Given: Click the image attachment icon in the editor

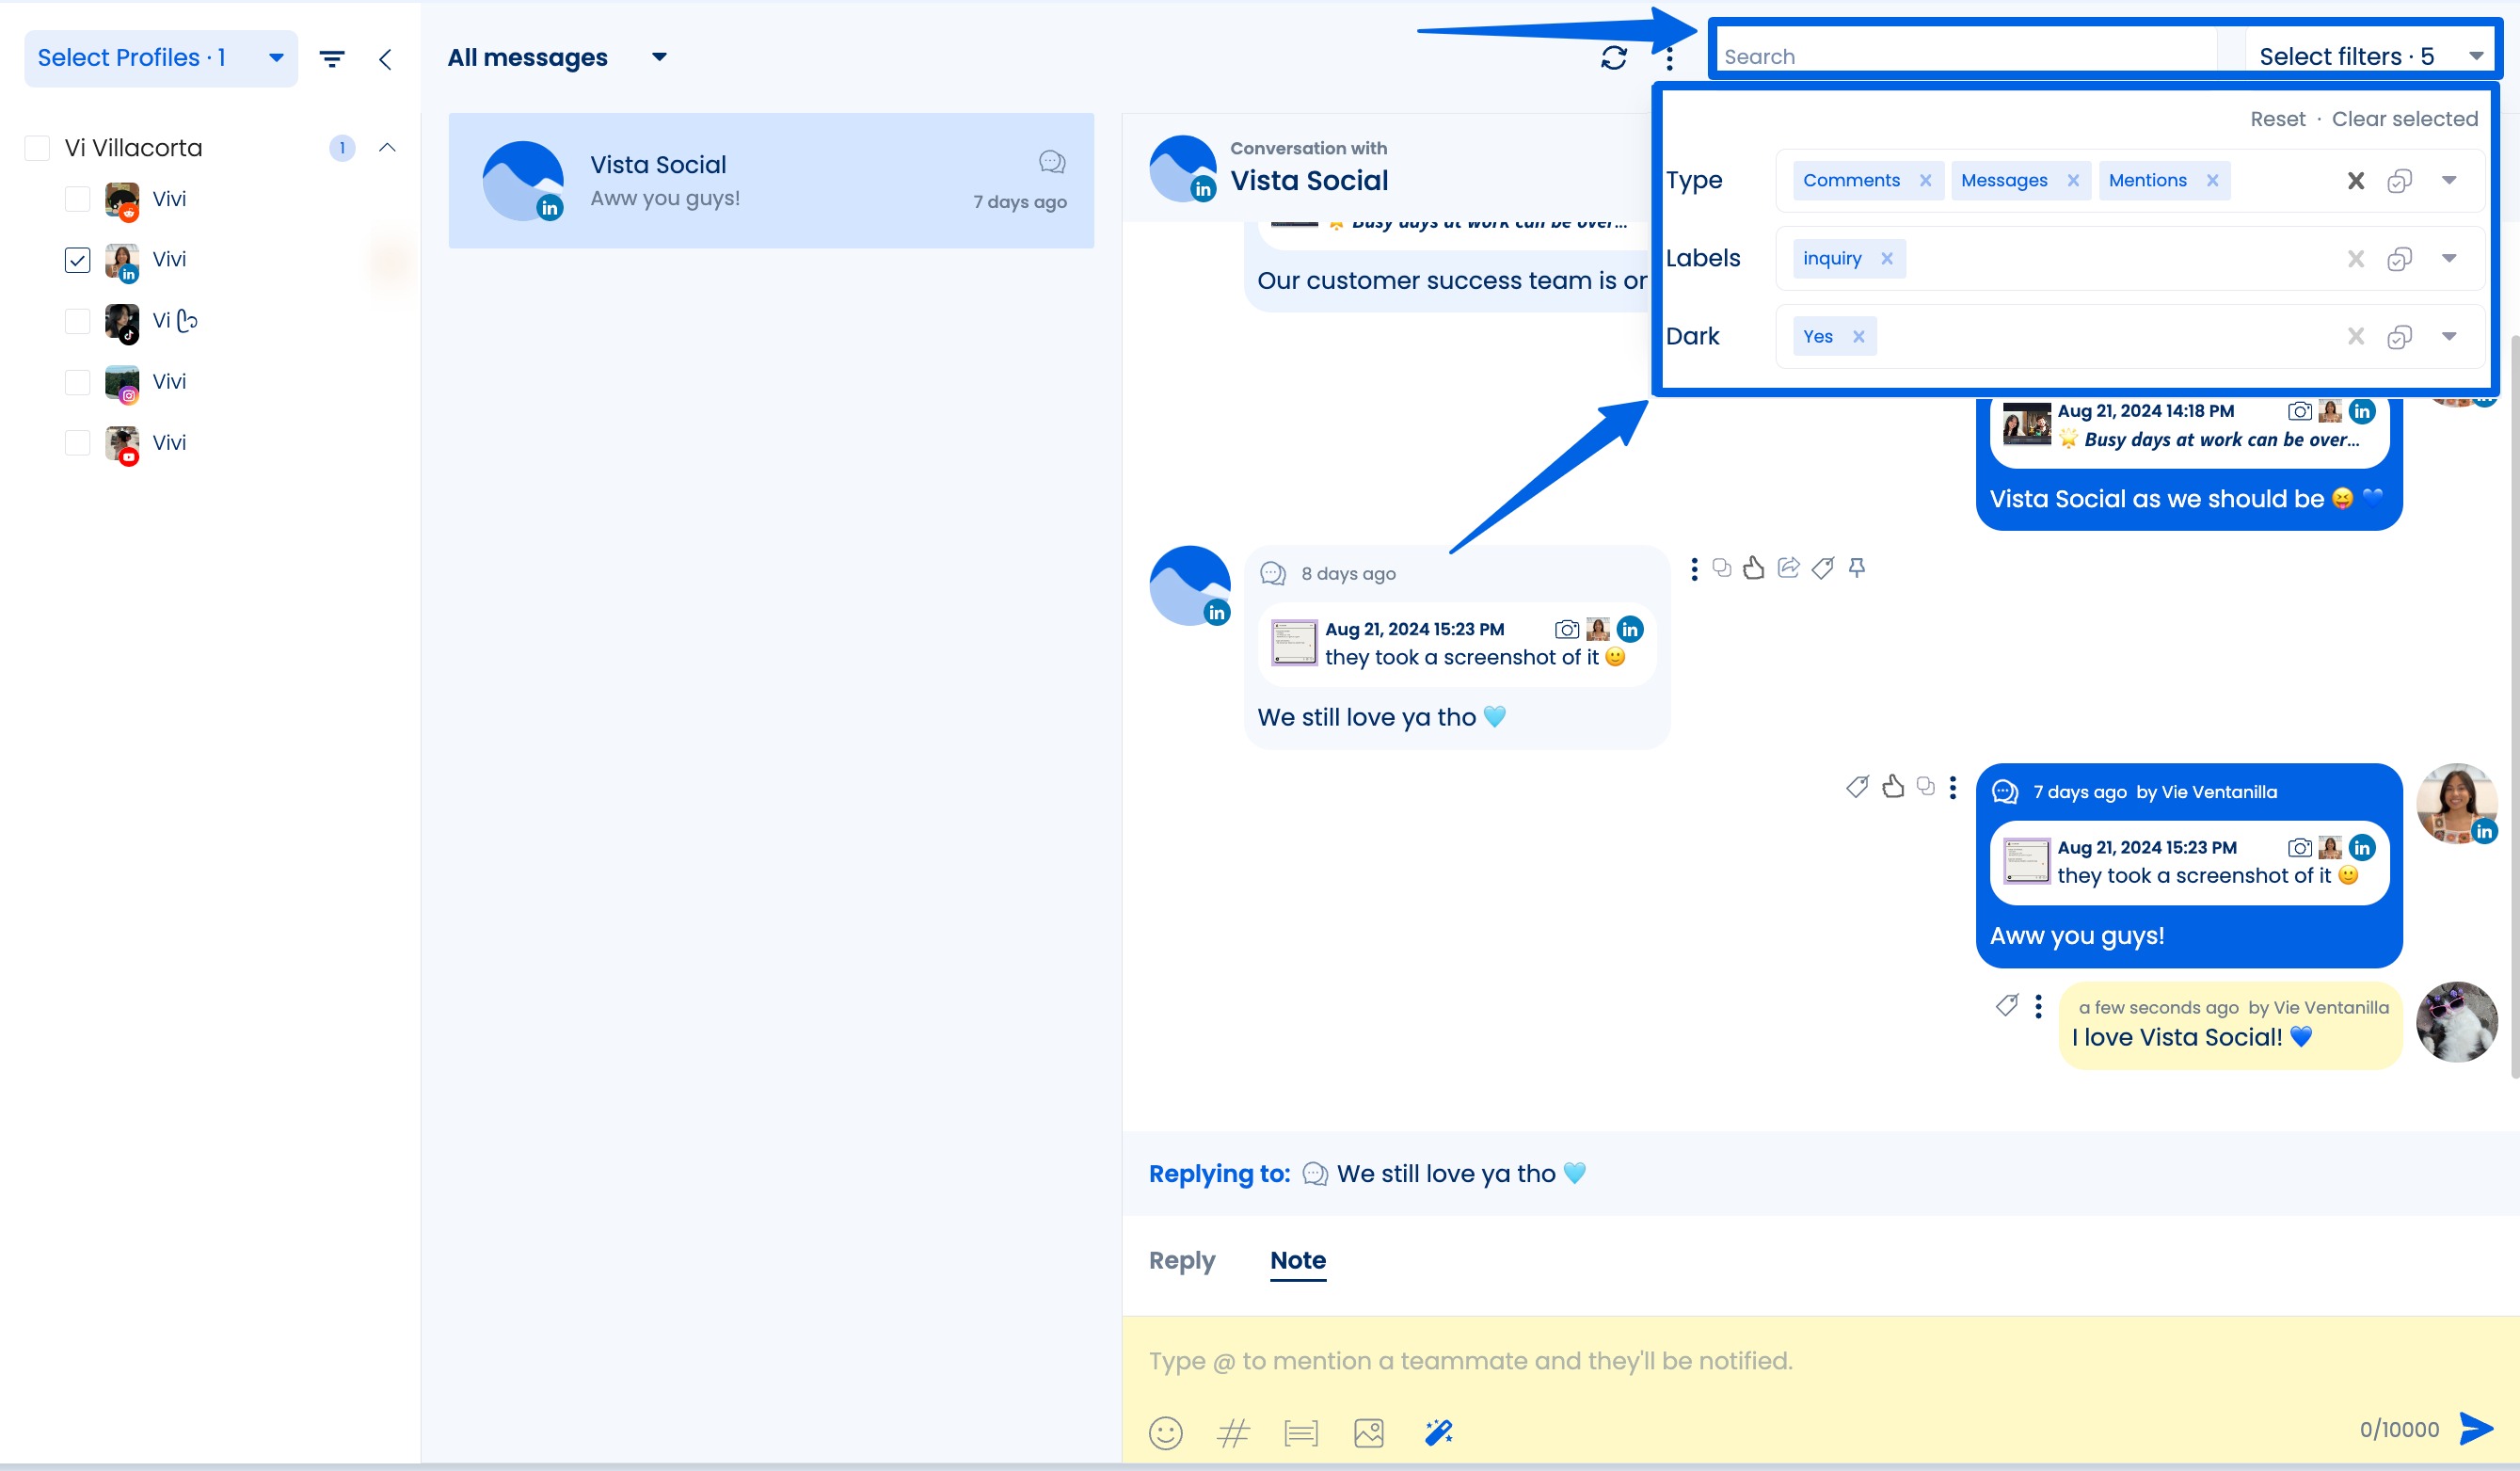Looking at the screenshot, I should [x=1369, y=1433].
